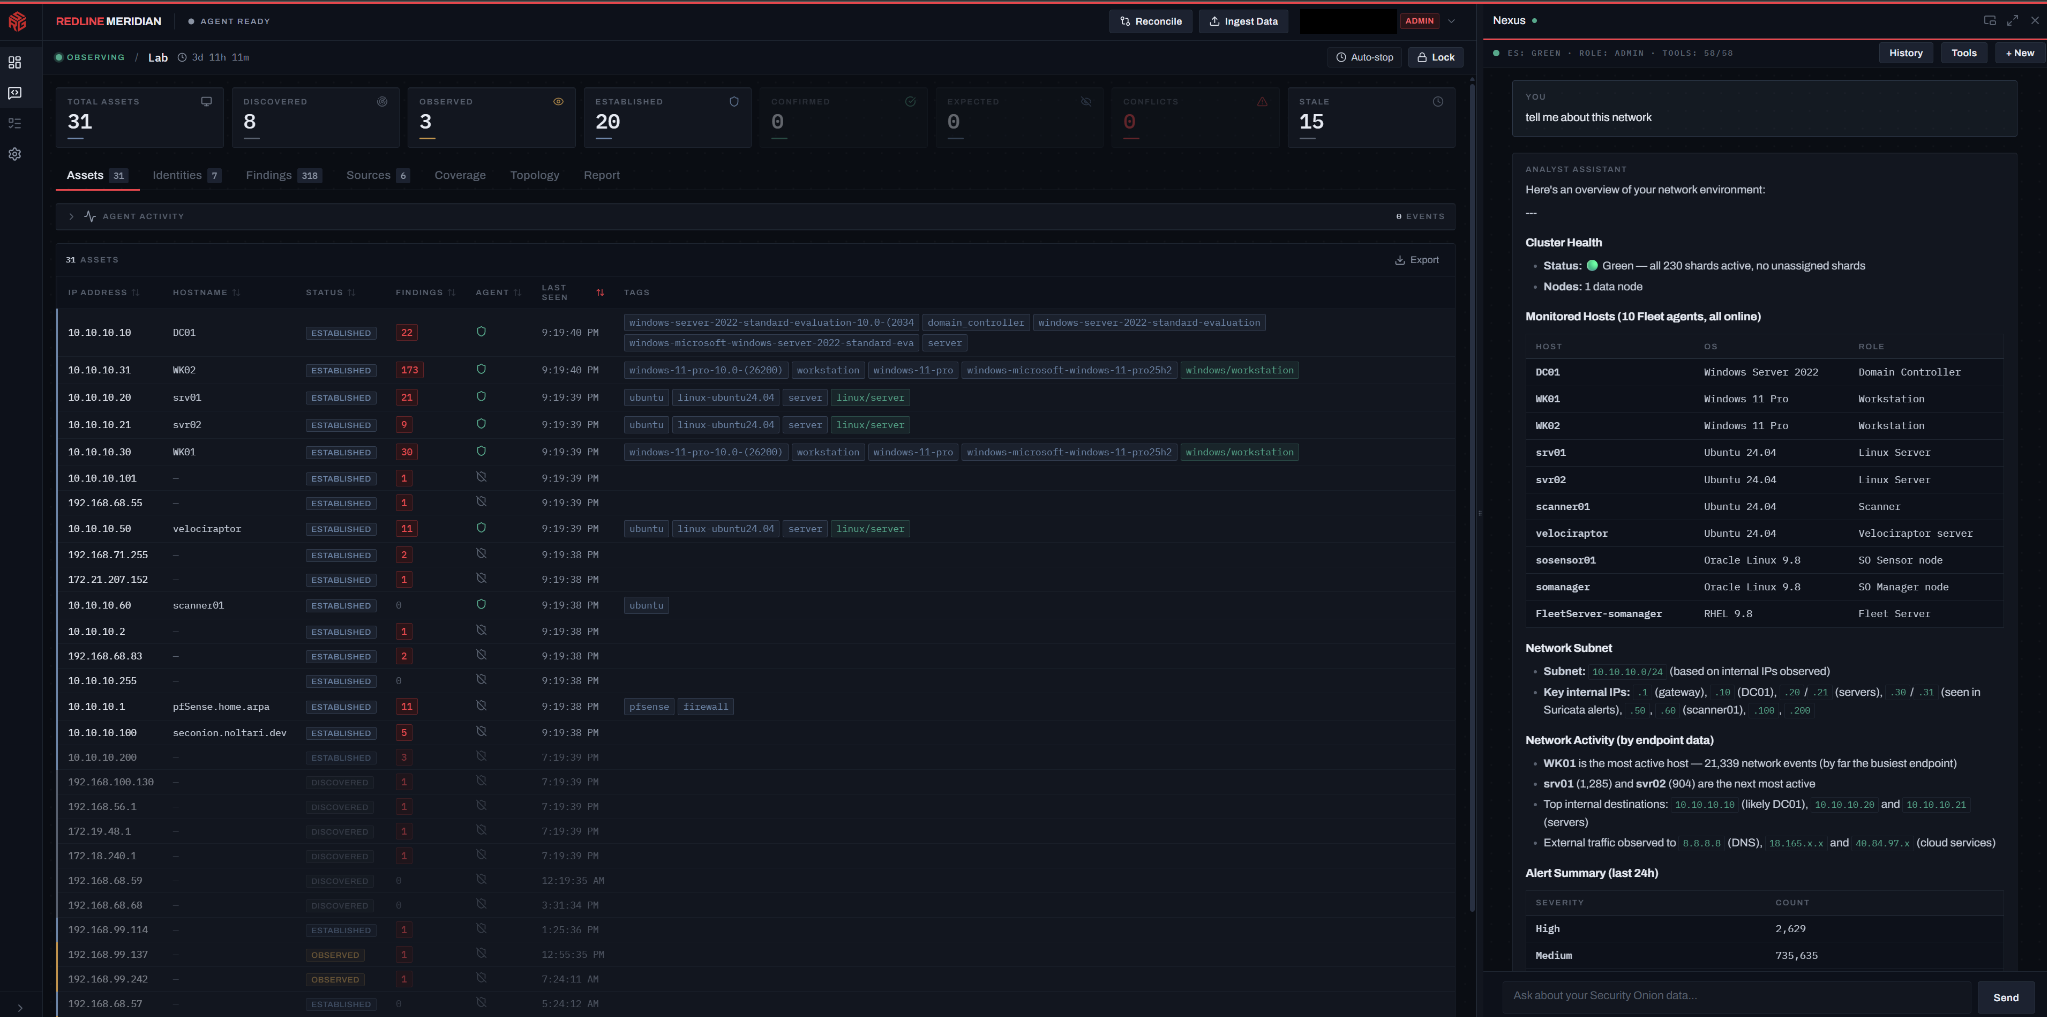The image size is (2047, 1017).
Task: Sort table by Agent column
Action: point(498,292)
